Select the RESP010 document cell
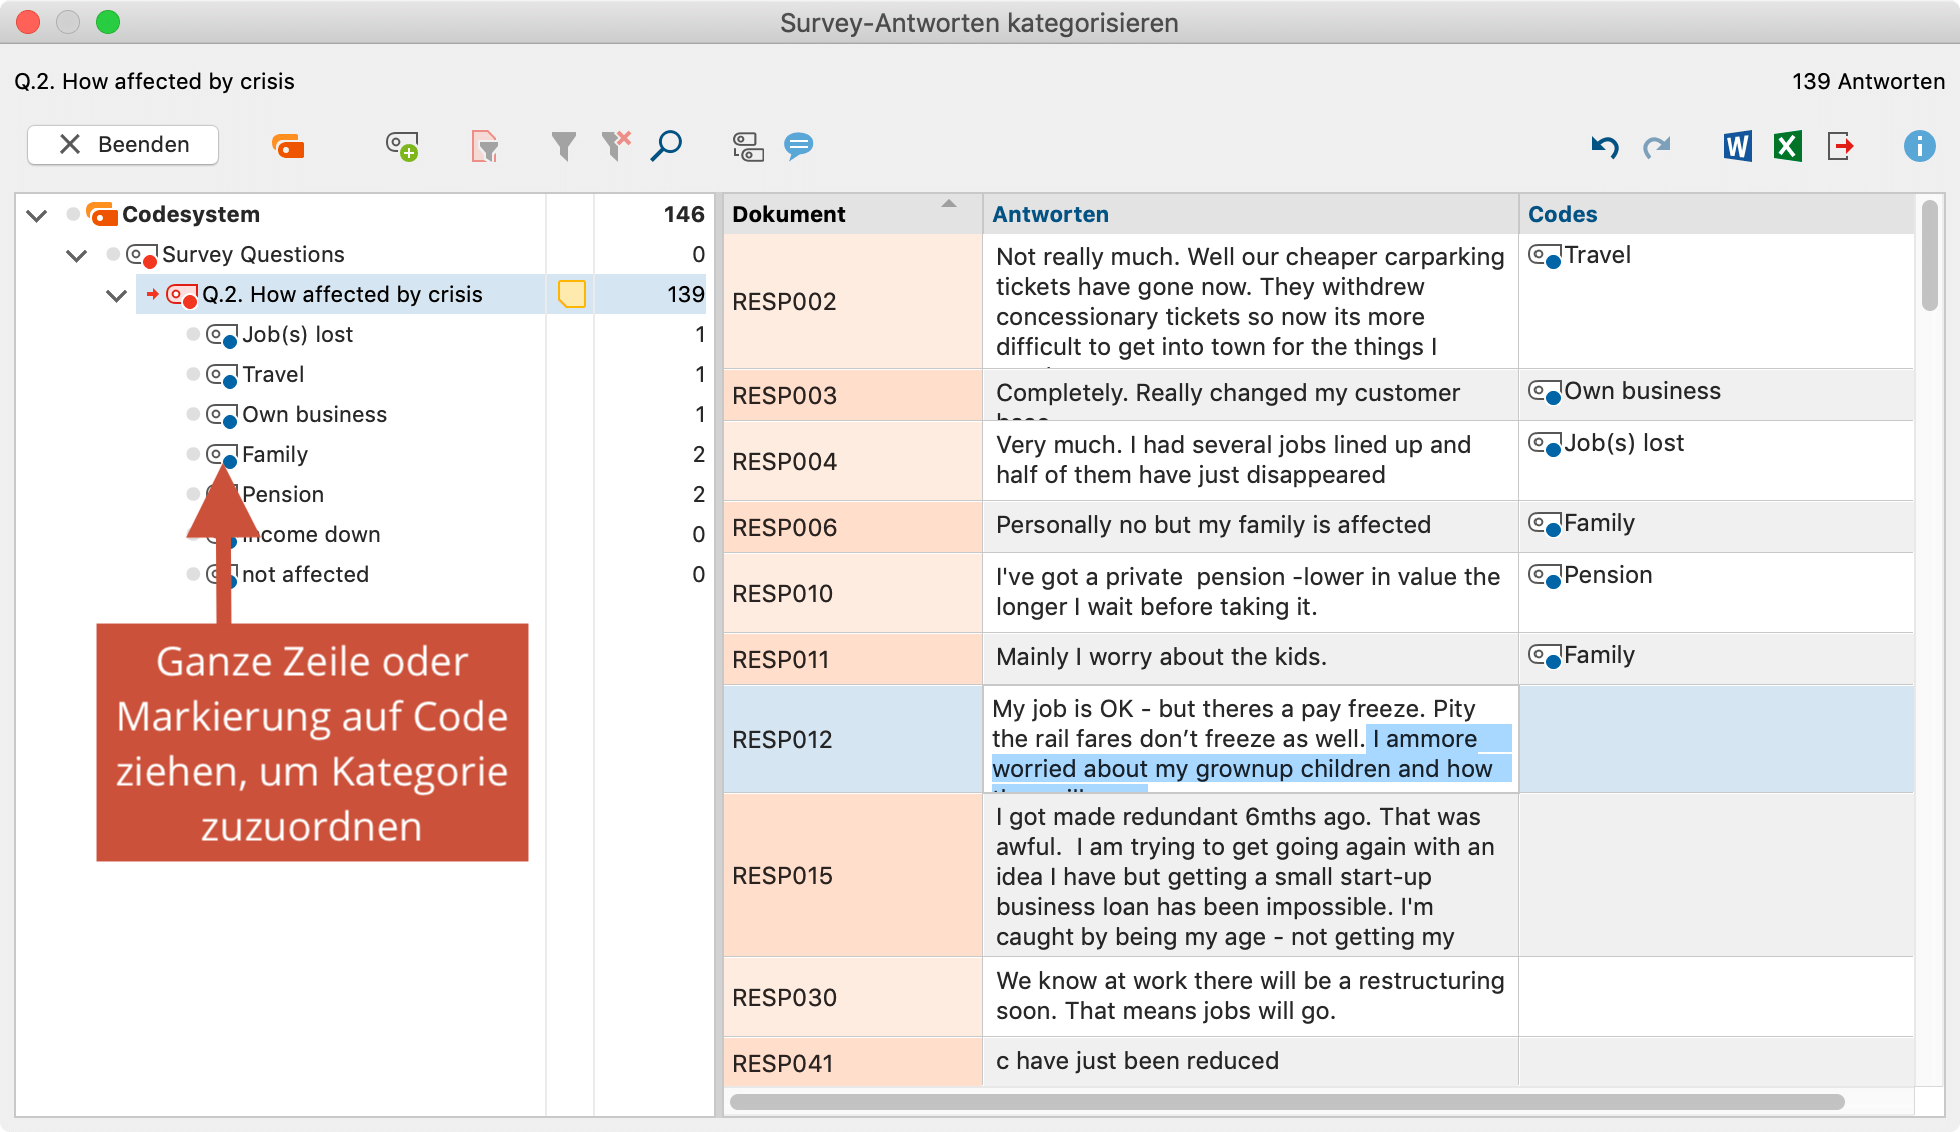1960x1132 pixels. coord(852,593)
